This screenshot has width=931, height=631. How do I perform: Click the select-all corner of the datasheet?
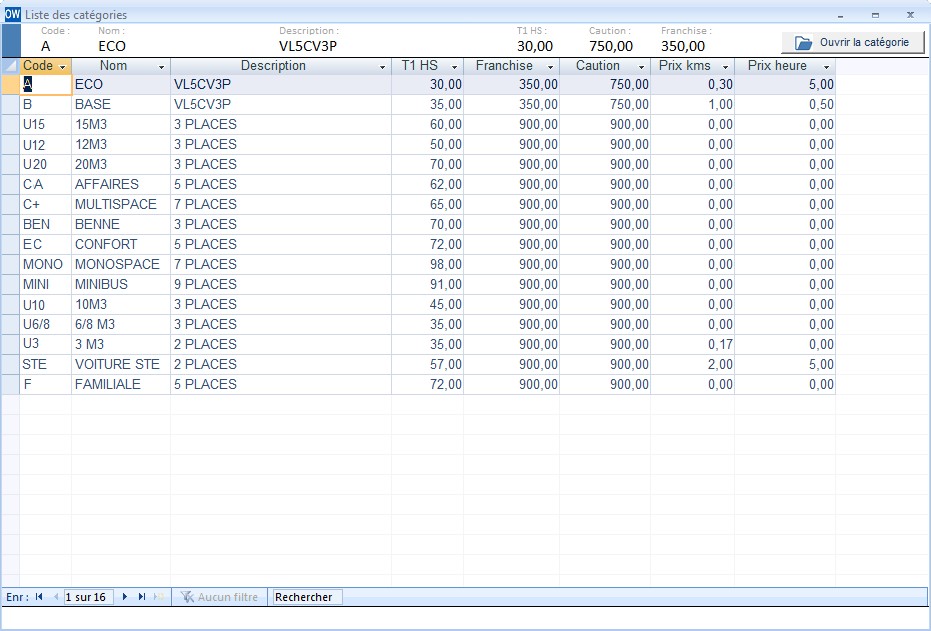tap(11, 66)
